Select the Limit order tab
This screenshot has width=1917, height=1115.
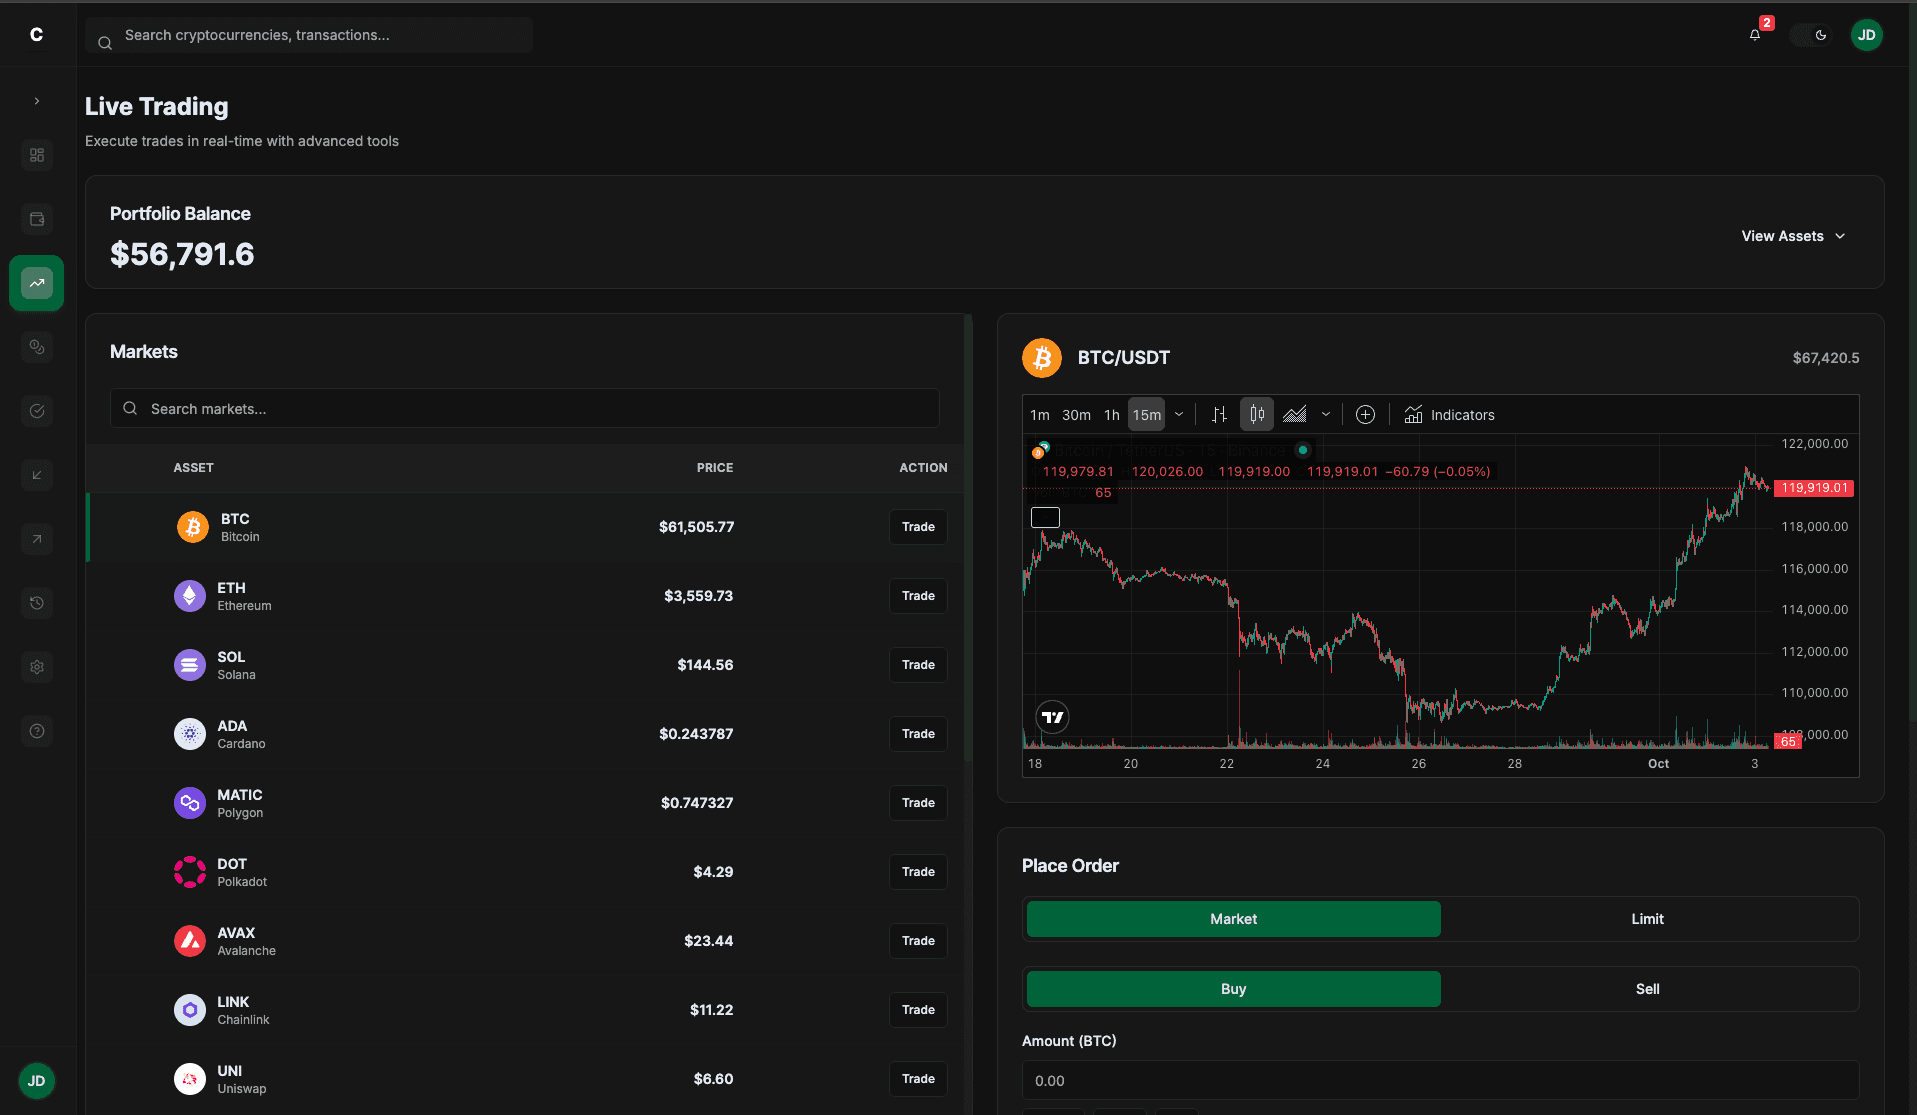tap(1647, 918)
